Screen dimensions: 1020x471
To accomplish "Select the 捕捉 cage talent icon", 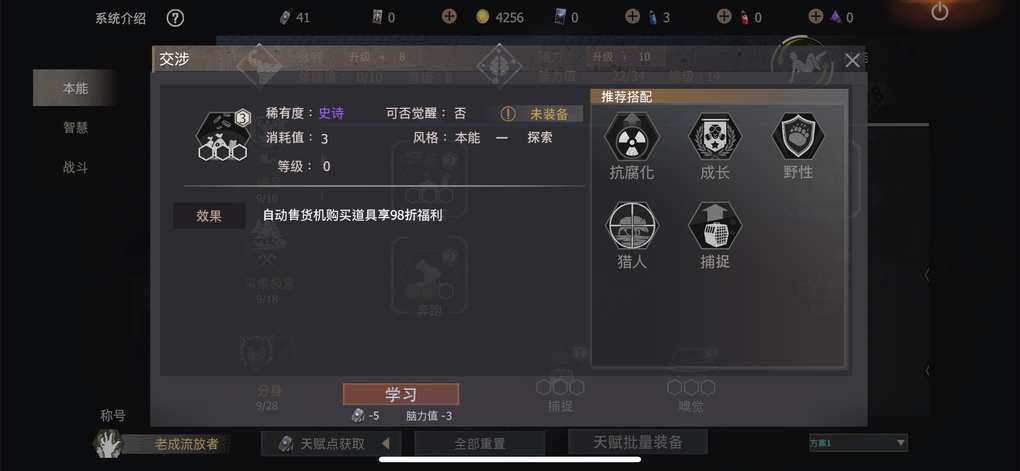I will tap(715, 226).
